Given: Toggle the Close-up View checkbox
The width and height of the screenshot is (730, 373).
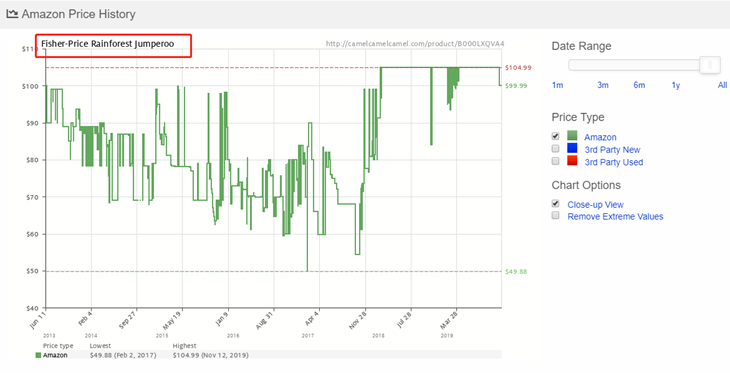Looking at the screenshot, I should (x=555, y=203).
